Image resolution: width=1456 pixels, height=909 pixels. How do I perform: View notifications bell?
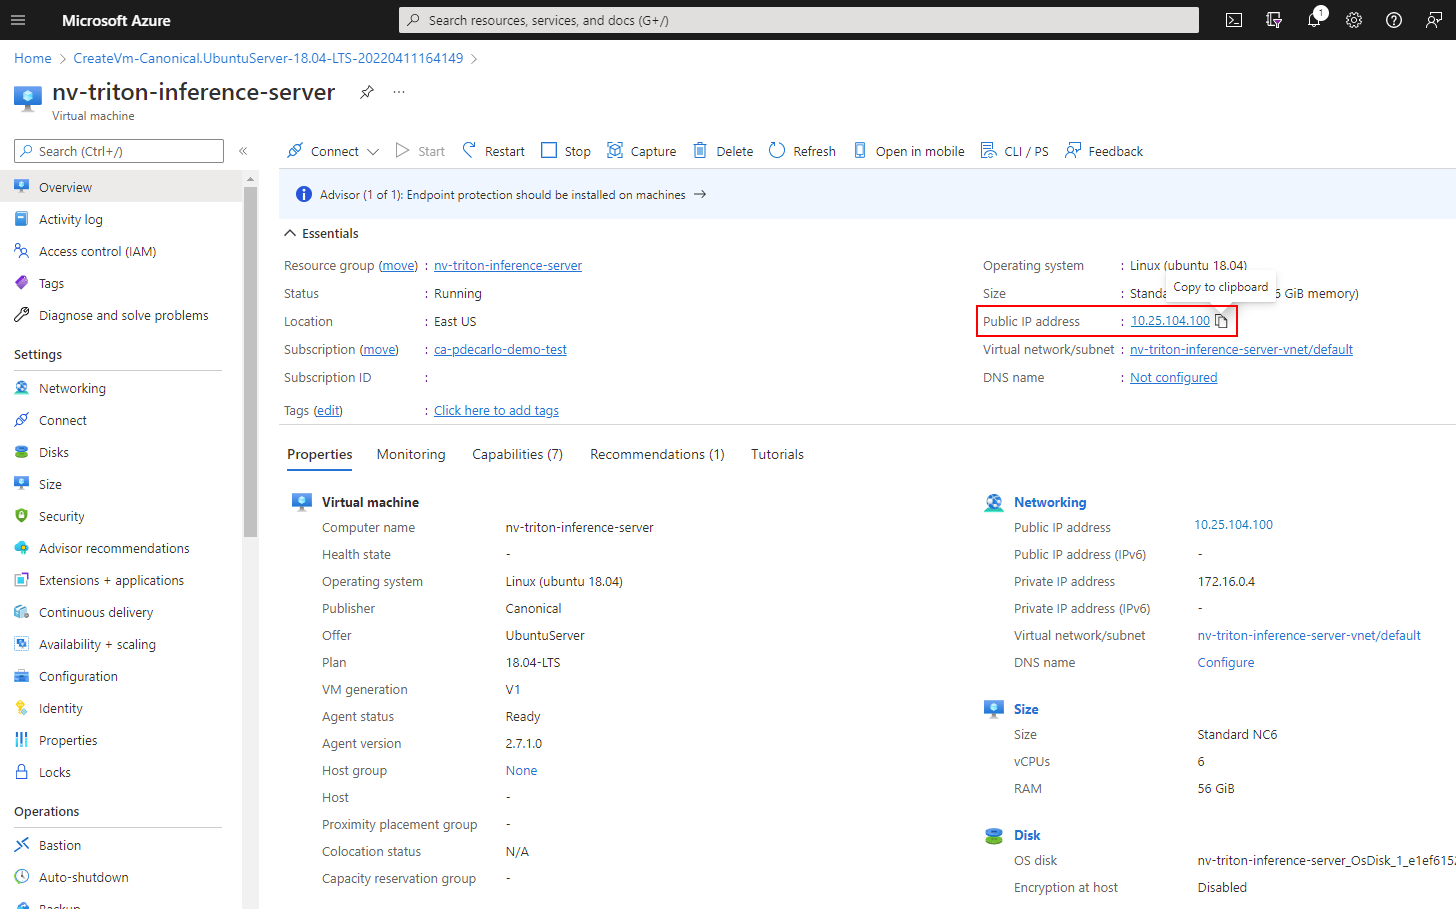click(x=1314, y=20)
